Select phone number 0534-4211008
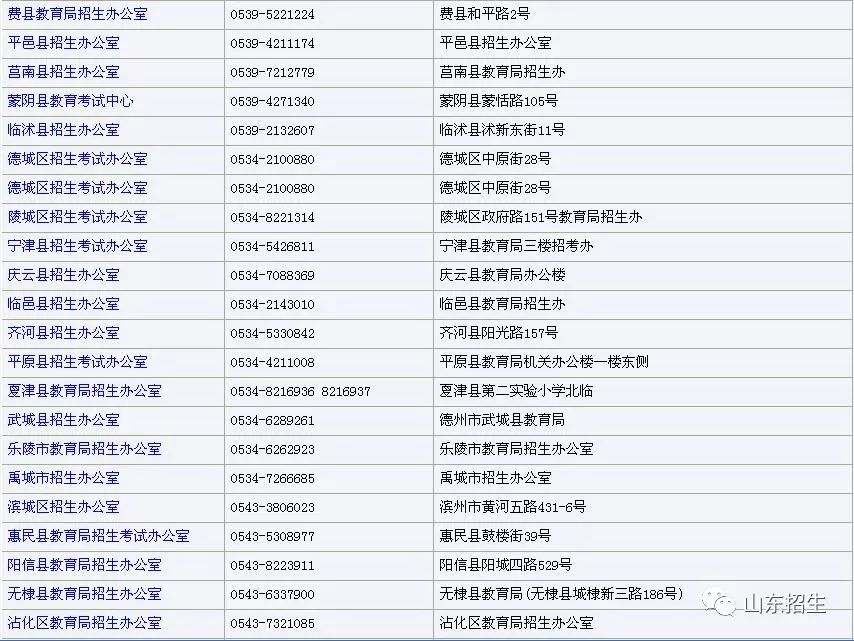Image resolution: width=854 pixels, height=641 pixels. pyautogui.click(x=272, y=362)
